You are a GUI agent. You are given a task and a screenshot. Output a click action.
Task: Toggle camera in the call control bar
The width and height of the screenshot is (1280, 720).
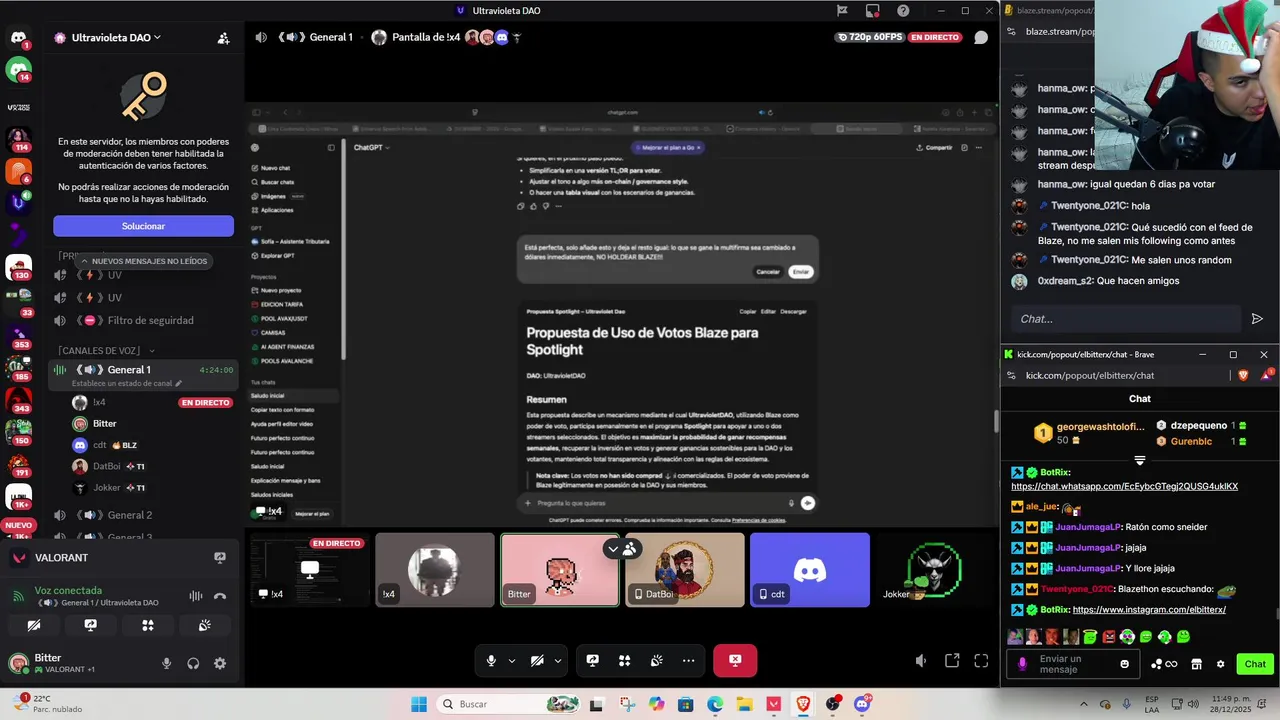(x=537, y=660)
